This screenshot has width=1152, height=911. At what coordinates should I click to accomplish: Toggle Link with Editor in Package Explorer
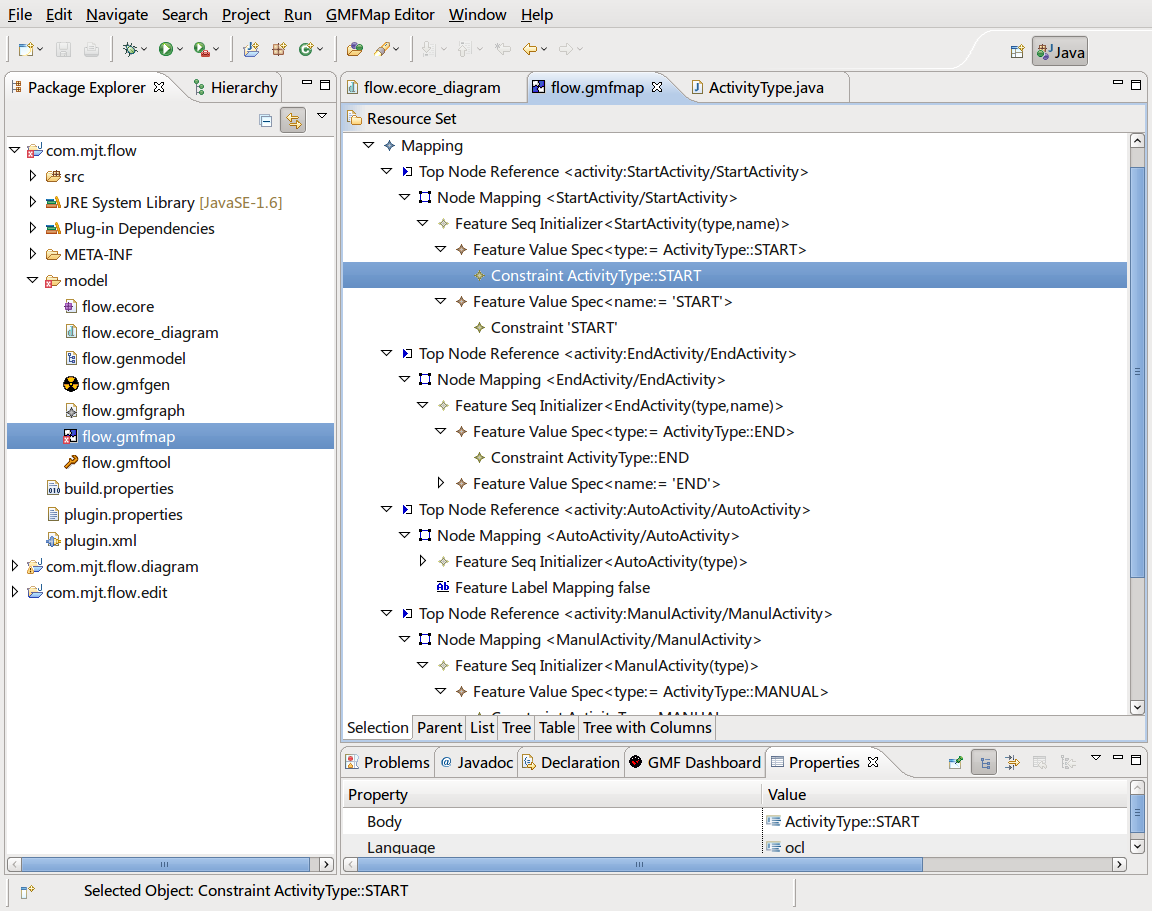(x=293, y=120)
